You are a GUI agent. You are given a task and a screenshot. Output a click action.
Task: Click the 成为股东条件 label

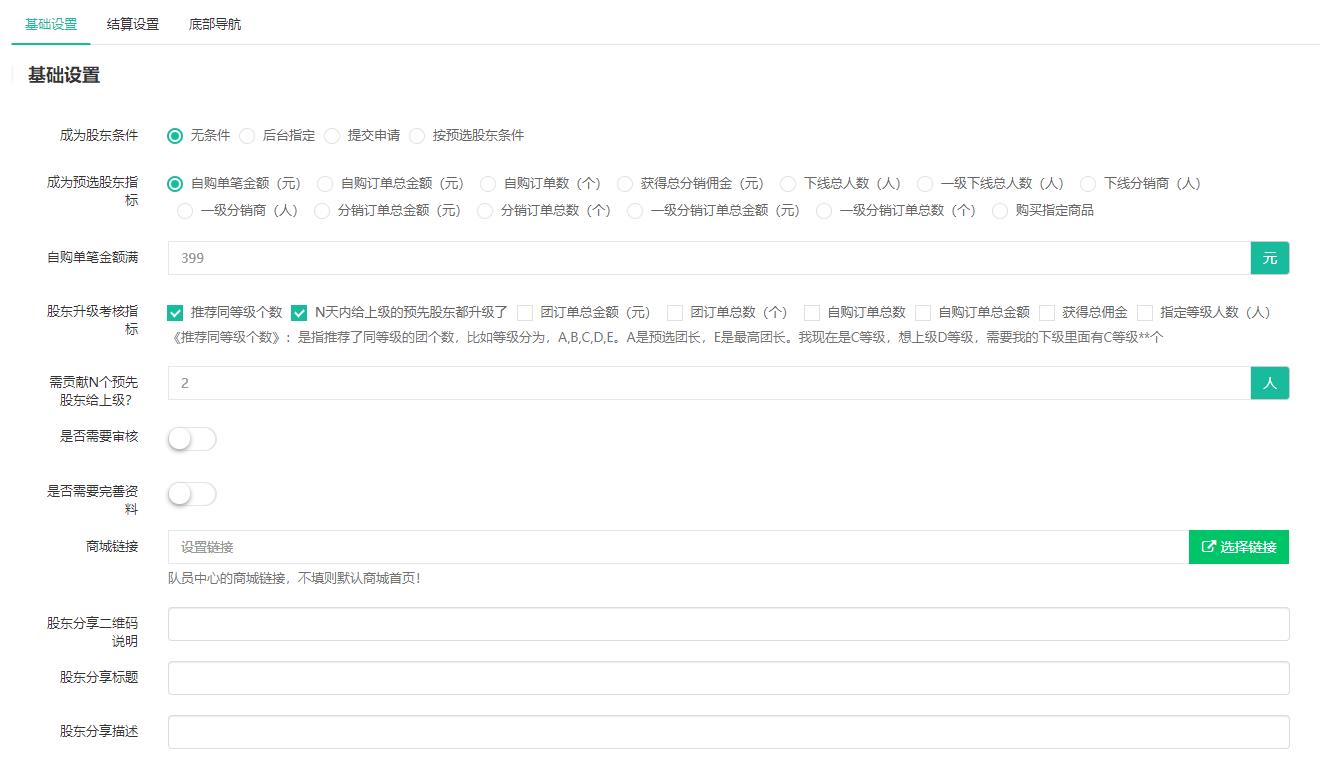tap(98, 135)
